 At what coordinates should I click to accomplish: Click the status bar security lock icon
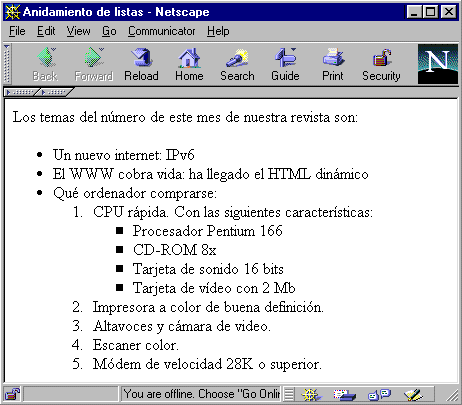[12, 394]
